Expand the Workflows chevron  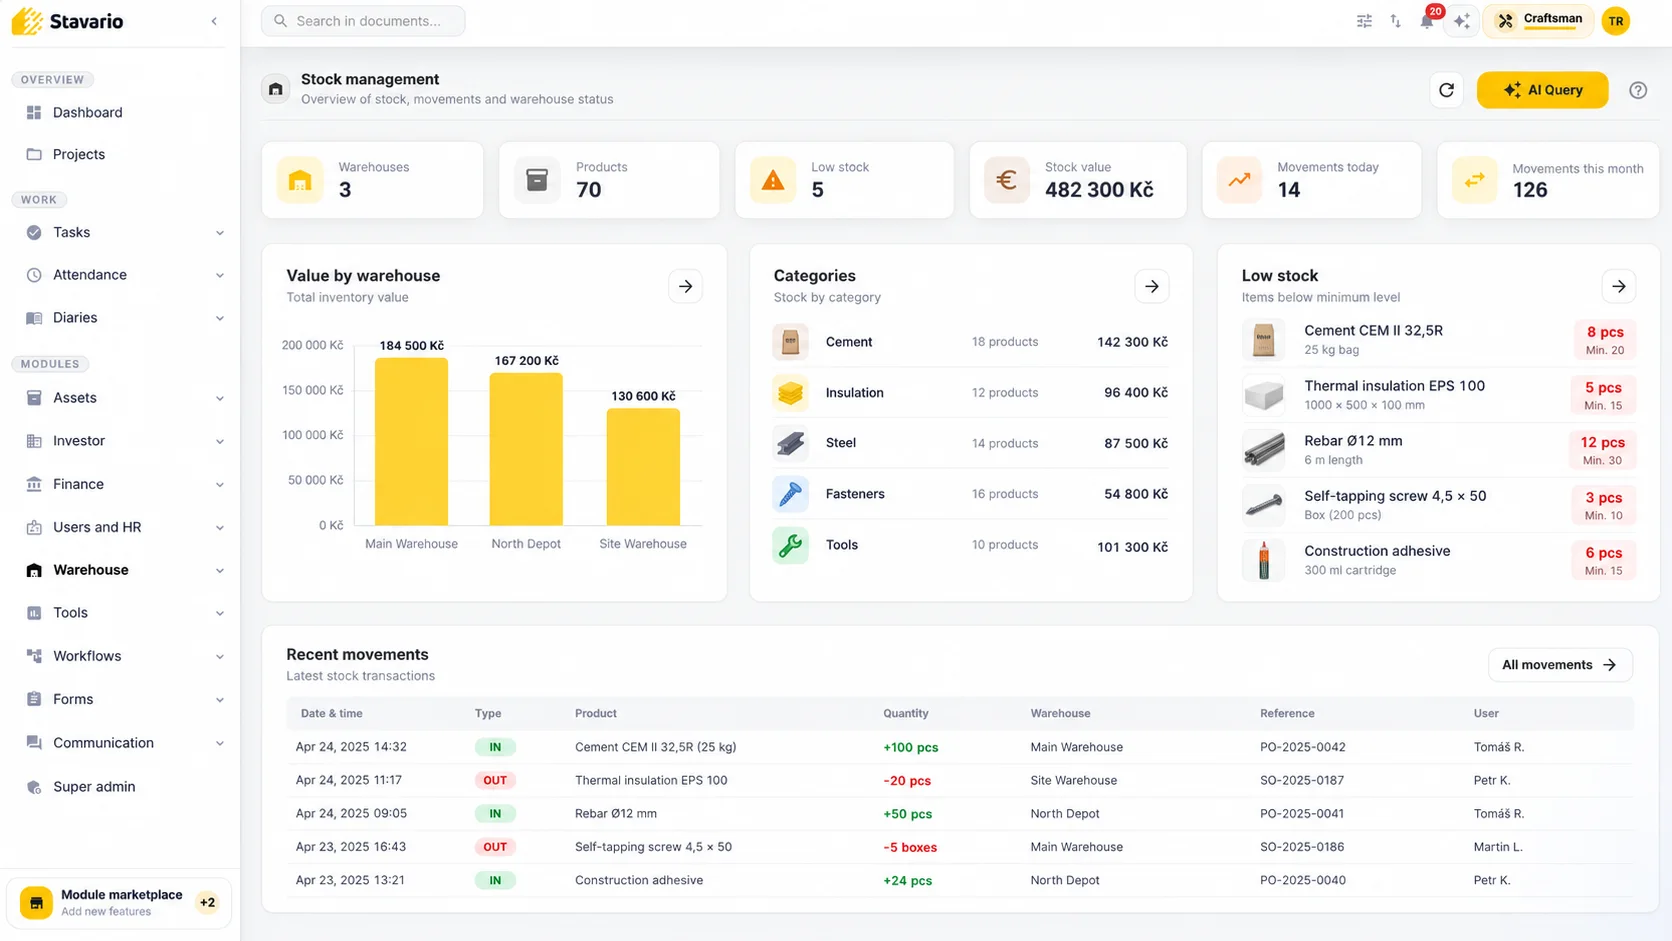(x=219, y=657)
